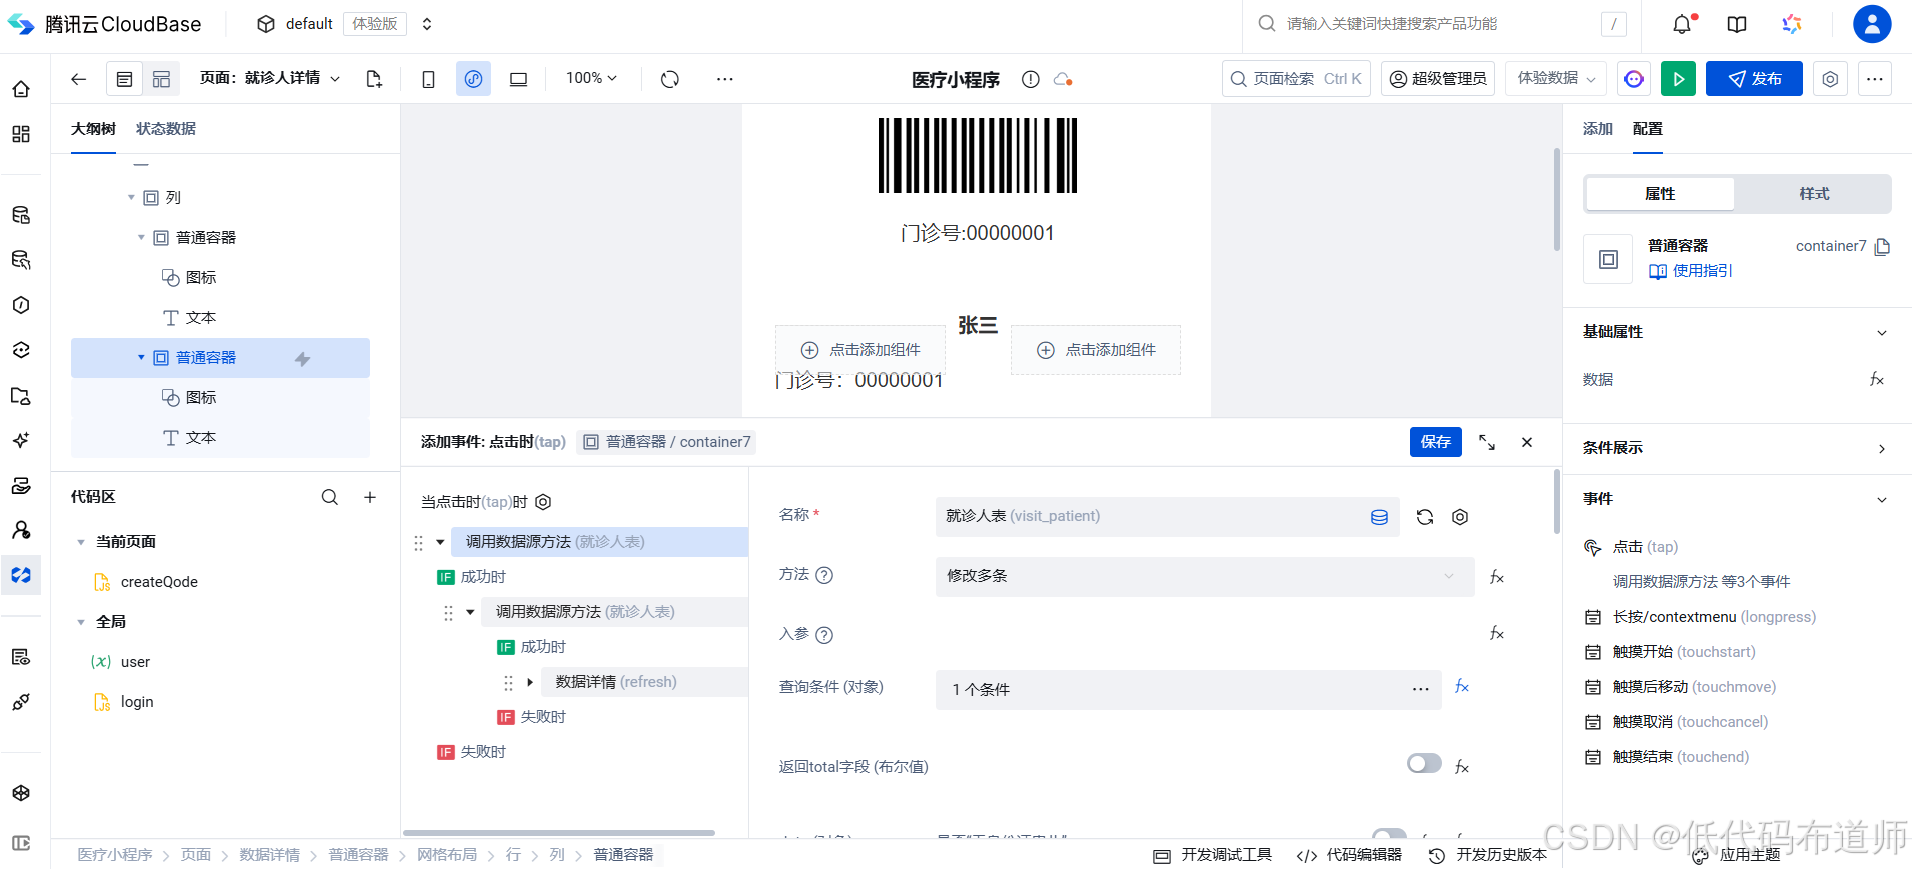Collapse 当前页面 section in code area
This screenshot has width=1912, height=869.
81,542
